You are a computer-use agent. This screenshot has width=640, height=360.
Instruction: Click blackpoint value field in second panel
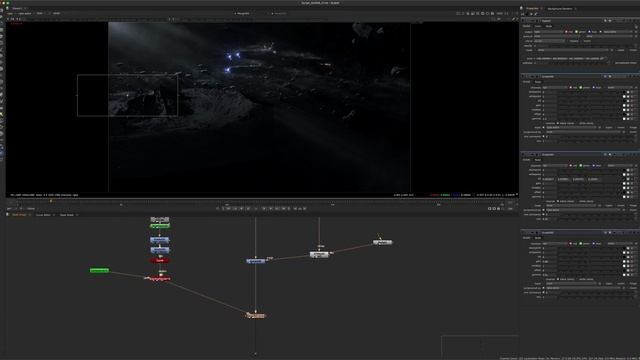pos(549,92)
